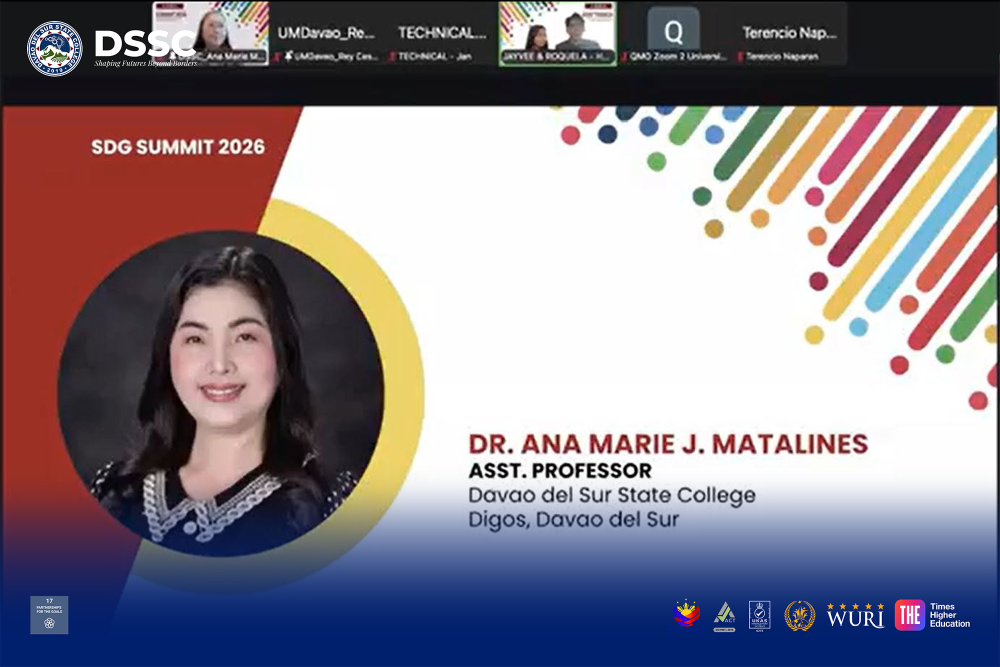The width and height of the screenshot is (1000, 667).
Task: Click the DSSC wordmark logo
Action: coord(145,44)
